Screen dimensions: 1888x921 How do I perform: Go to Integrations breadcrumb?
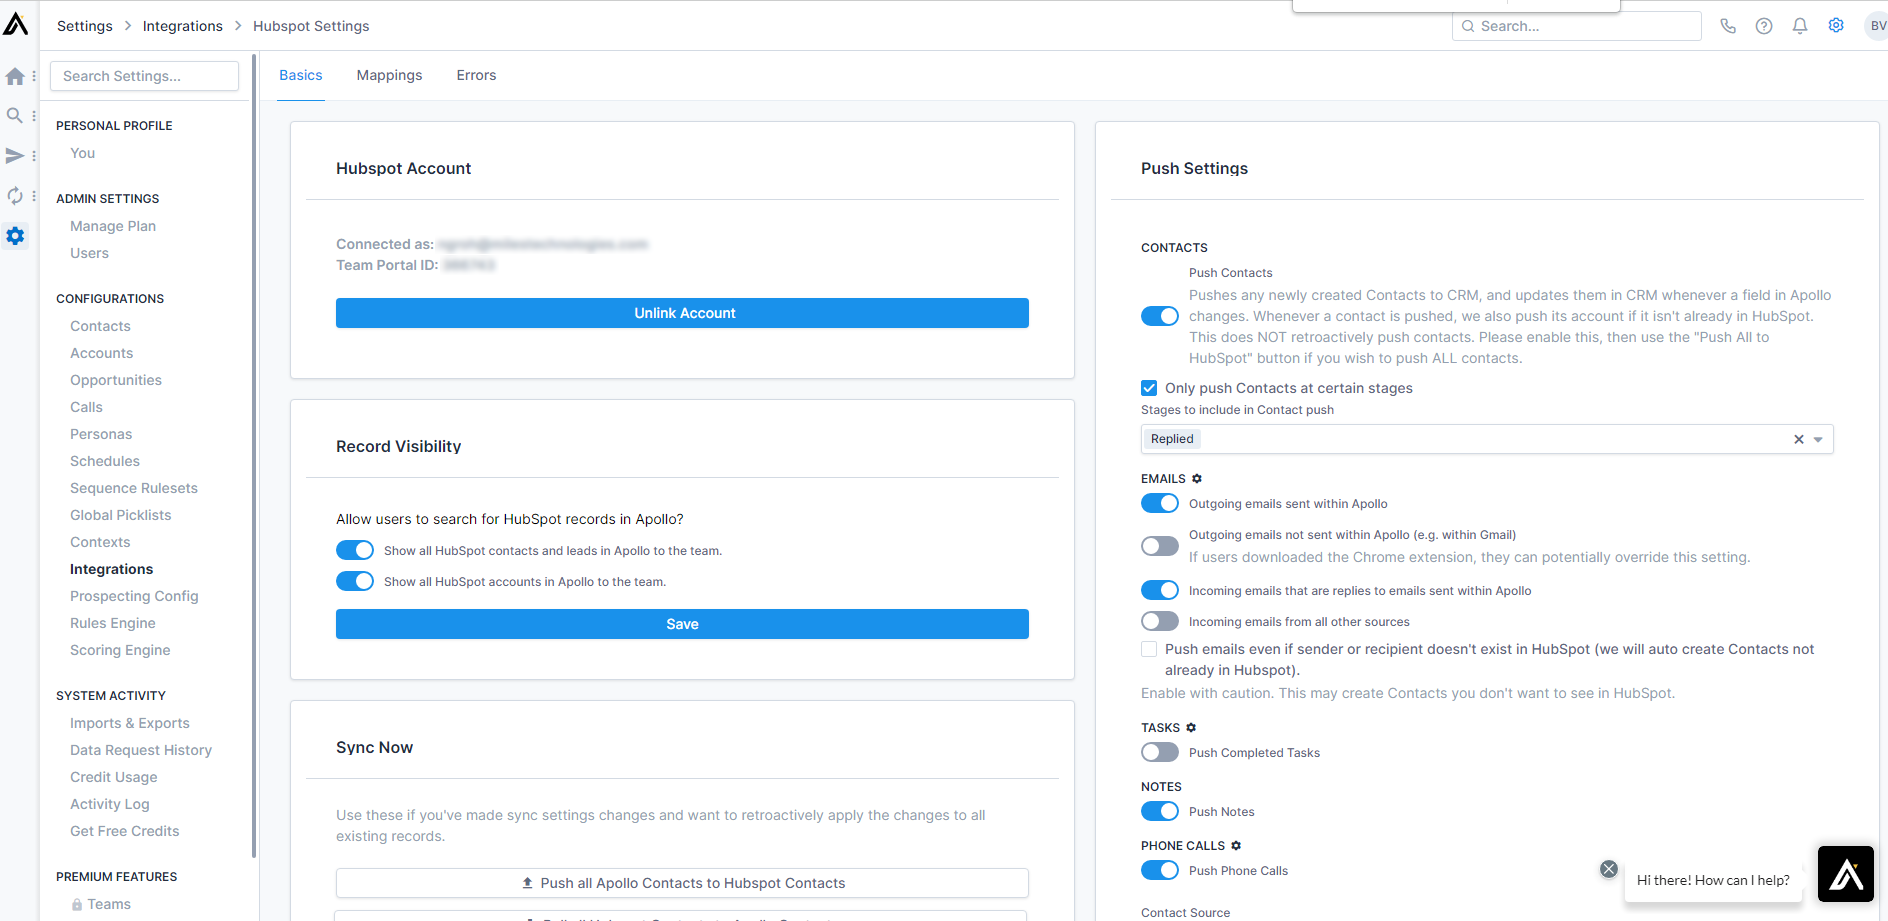tap(183, 26)
